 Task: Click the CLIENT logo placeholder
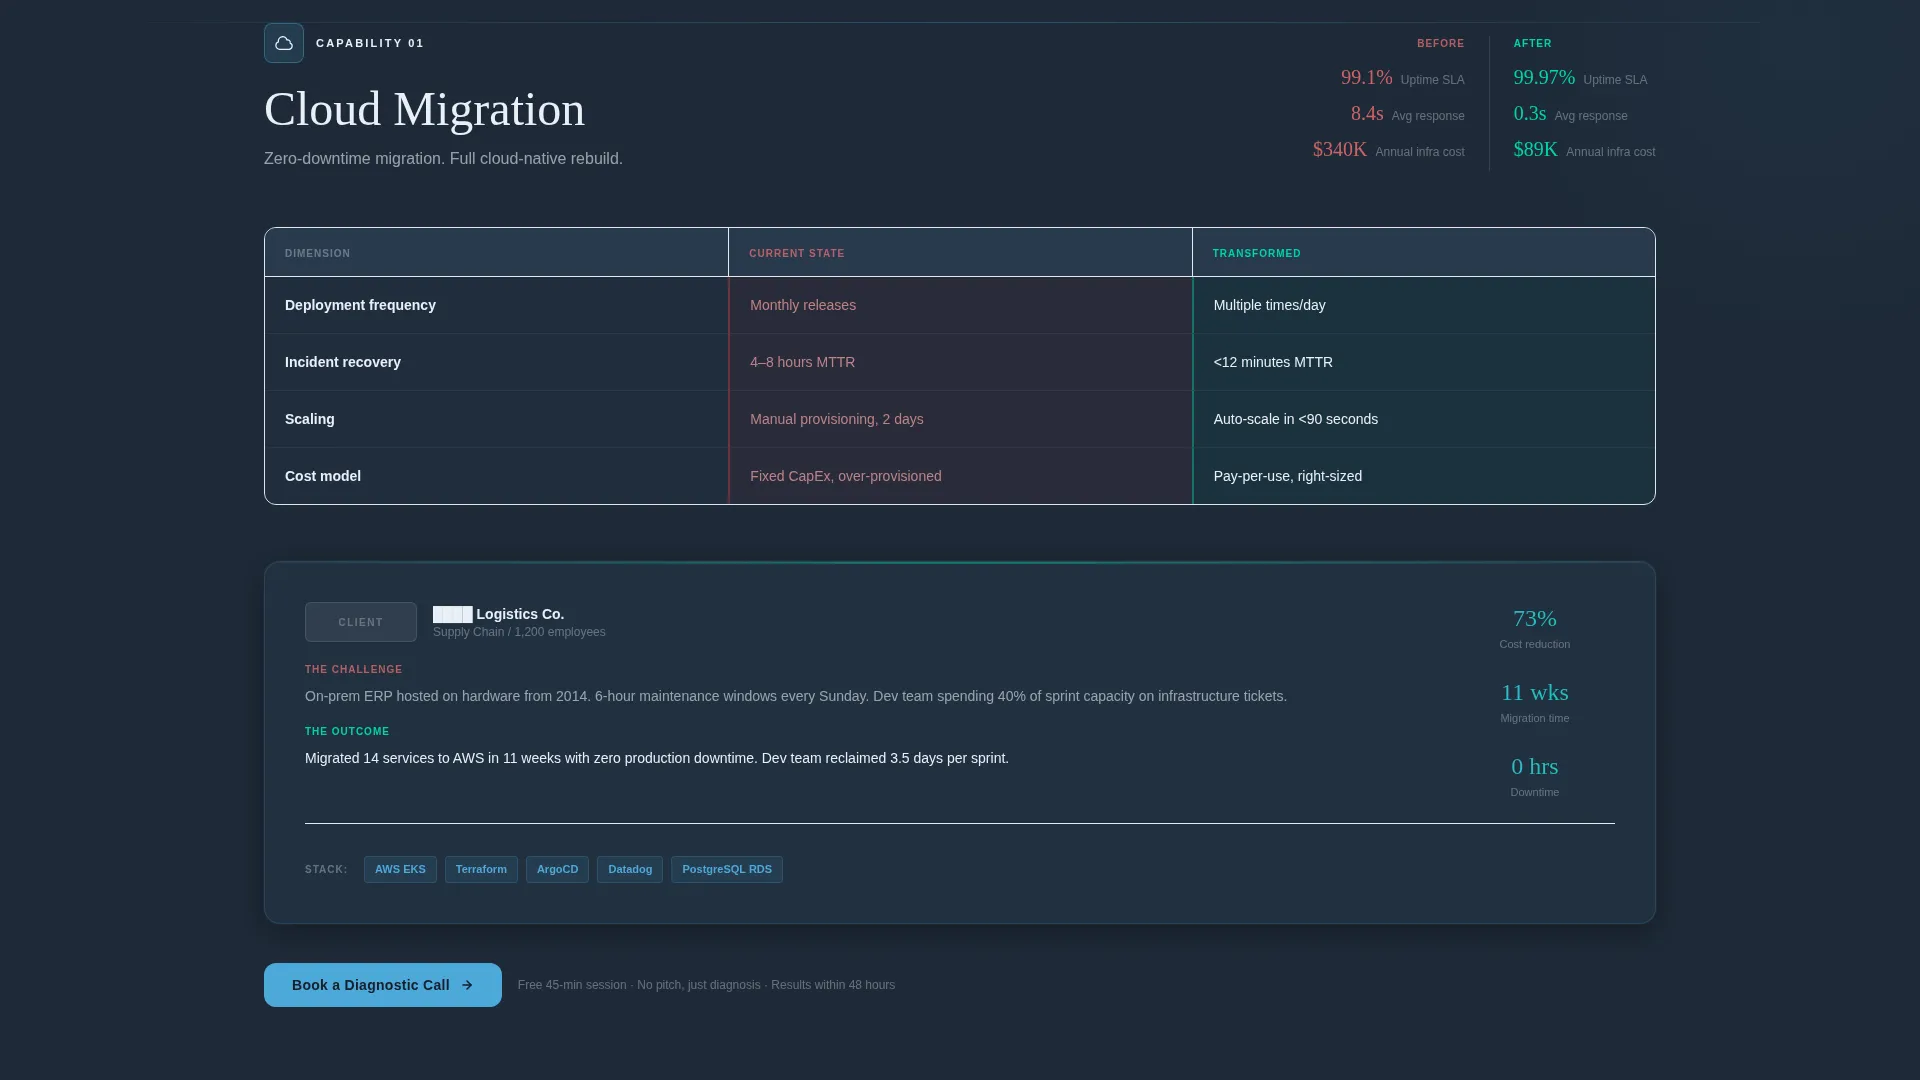click(361, 622)
